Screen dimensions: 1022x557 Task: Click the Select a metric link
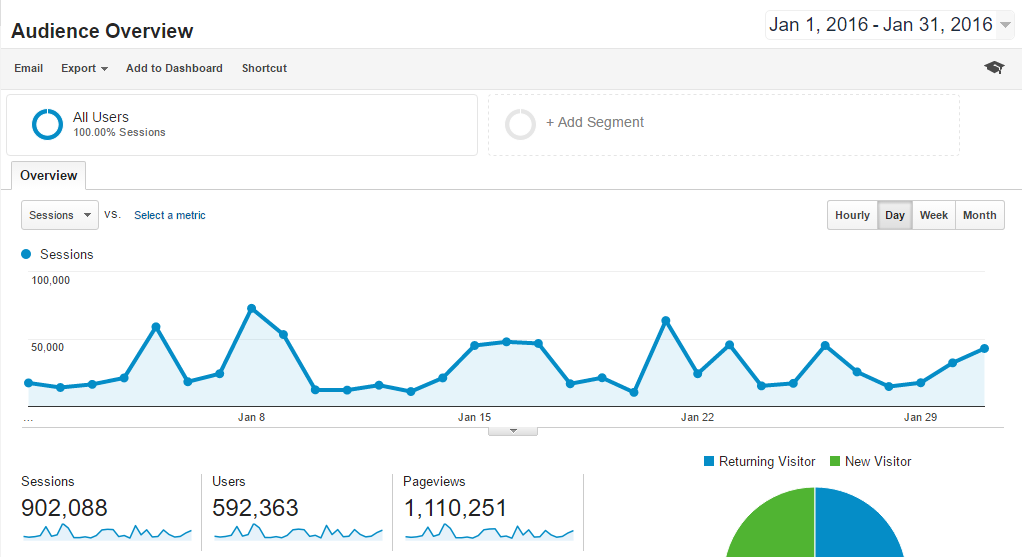point(169,215)
